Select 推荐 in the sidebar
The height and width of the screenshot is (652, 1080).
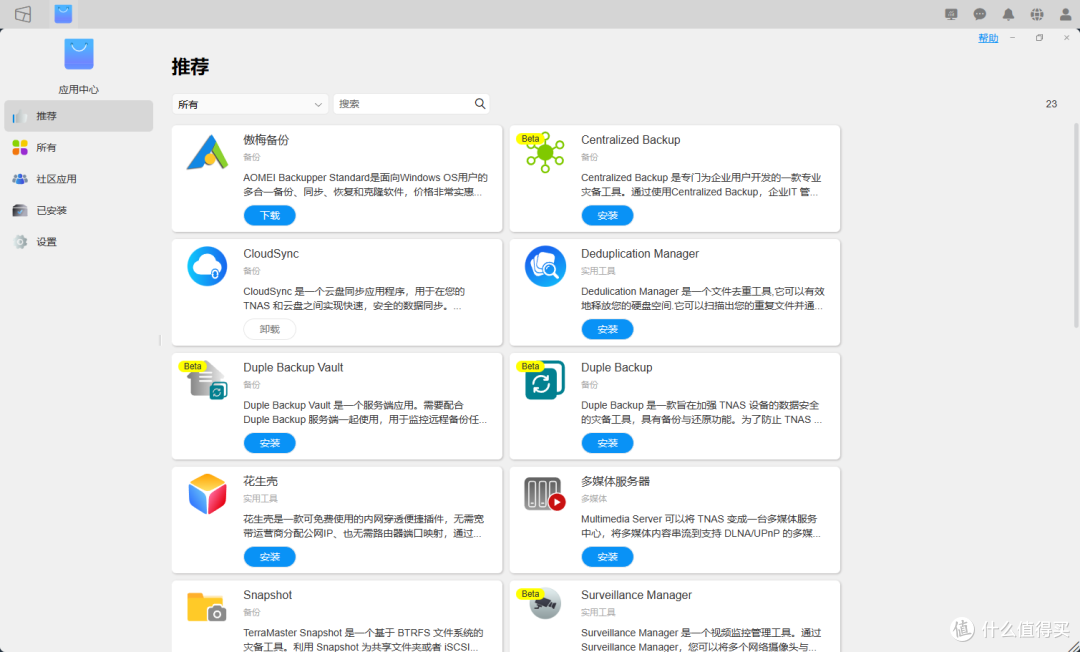[x=79, y=116]
